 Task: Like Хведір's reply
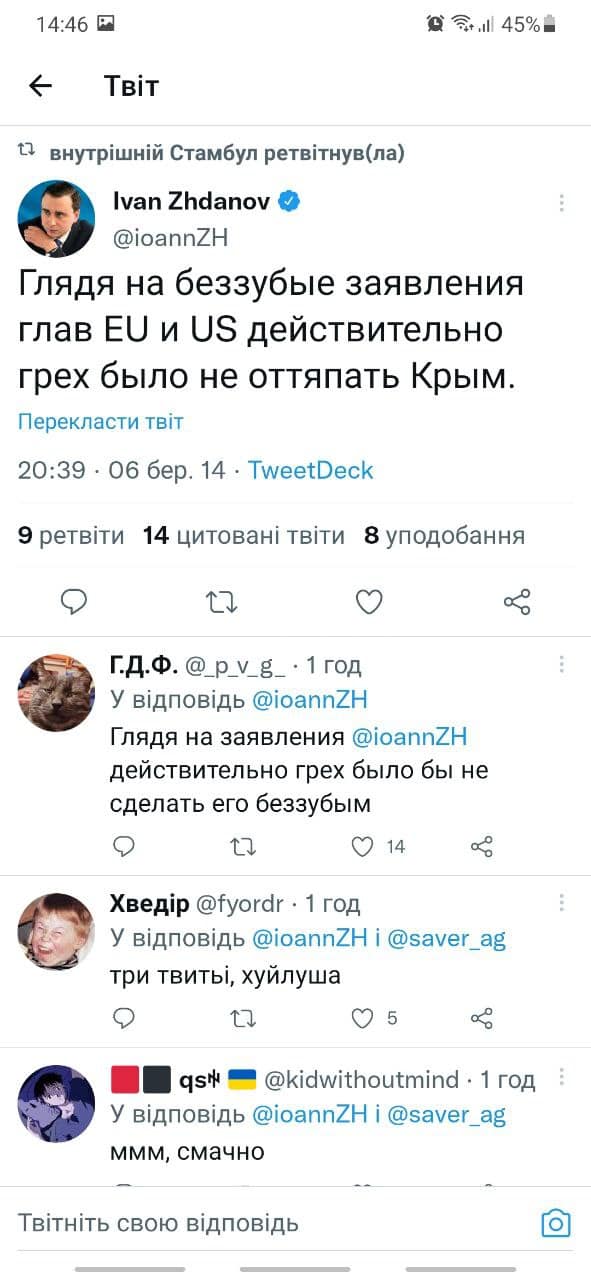[364, 1018]
